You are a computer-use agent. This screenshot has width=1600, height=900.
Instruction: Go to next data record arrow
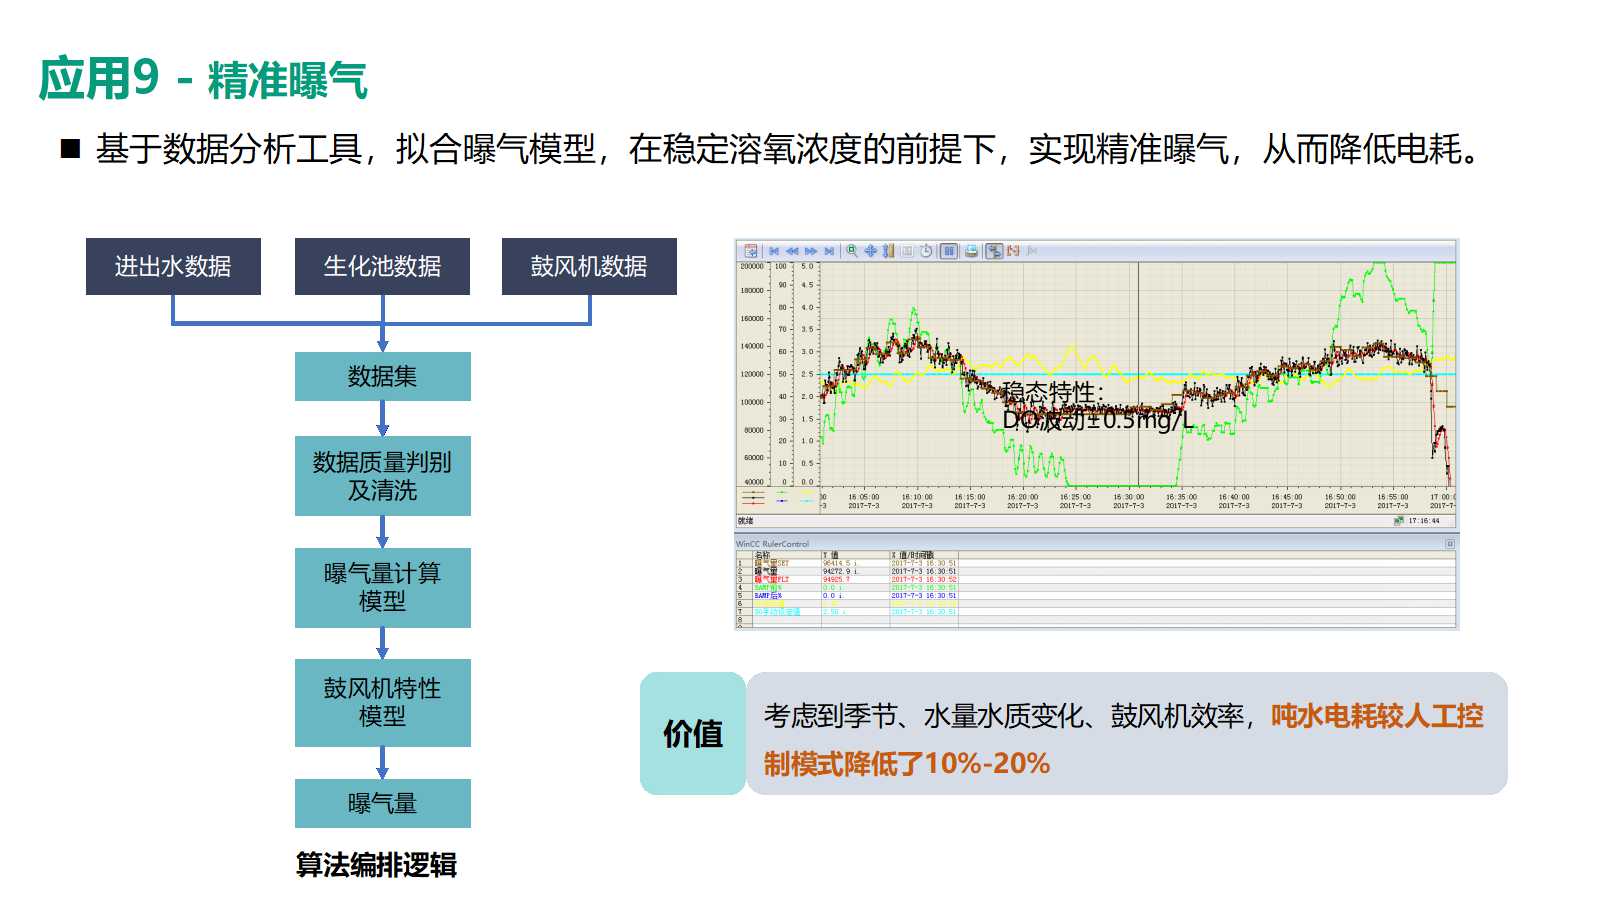(x=810, y=251)
